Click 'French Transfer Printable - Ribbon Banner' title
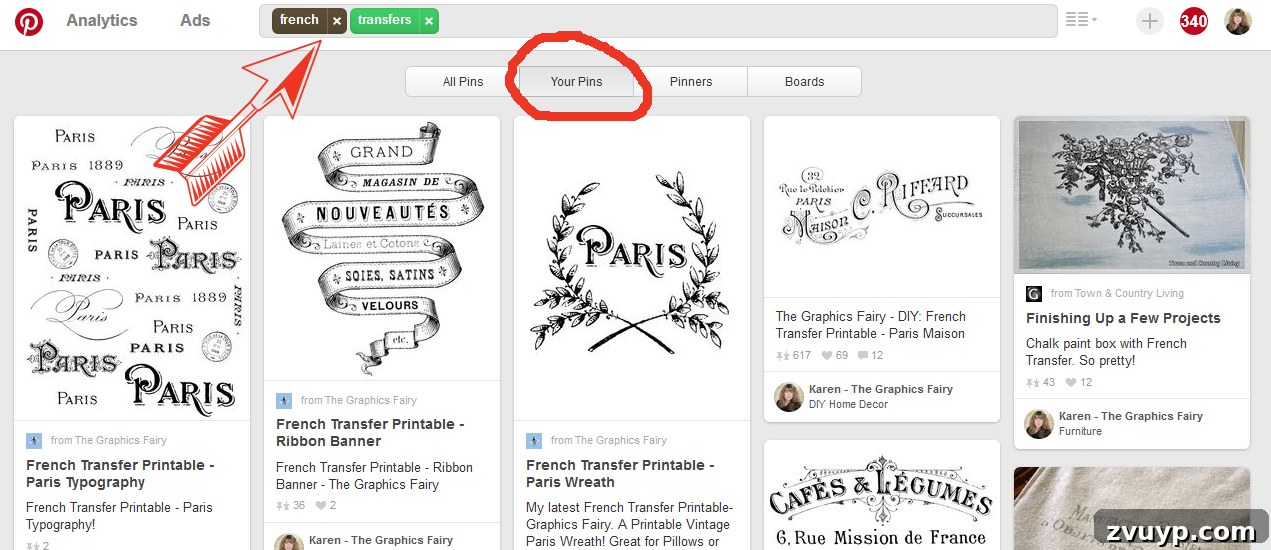1271x550 pixels. point(370,432)
